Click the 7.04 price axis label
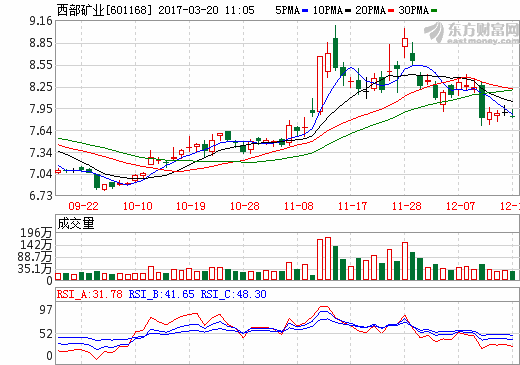This screenshot has height=365, width=520. point(41,174)
